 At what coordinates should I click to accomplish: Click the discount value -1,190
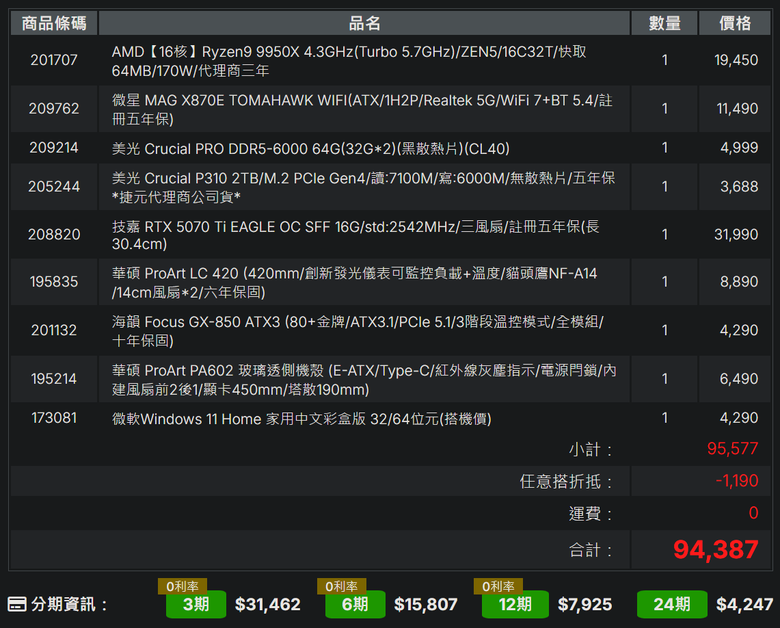coord(737,481)
